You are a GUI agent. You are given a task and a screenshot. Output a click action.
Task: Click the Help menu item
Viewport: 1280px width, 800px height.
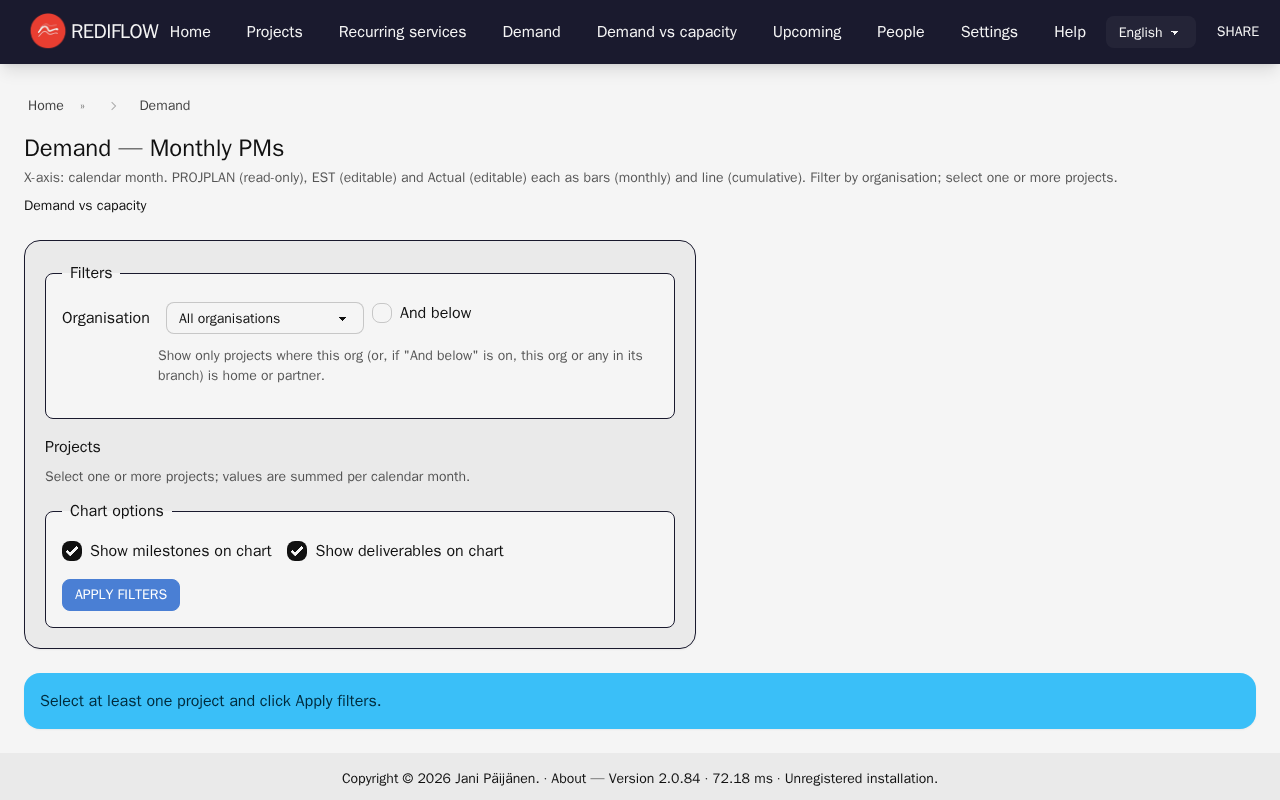click(x=1069, y=32)
